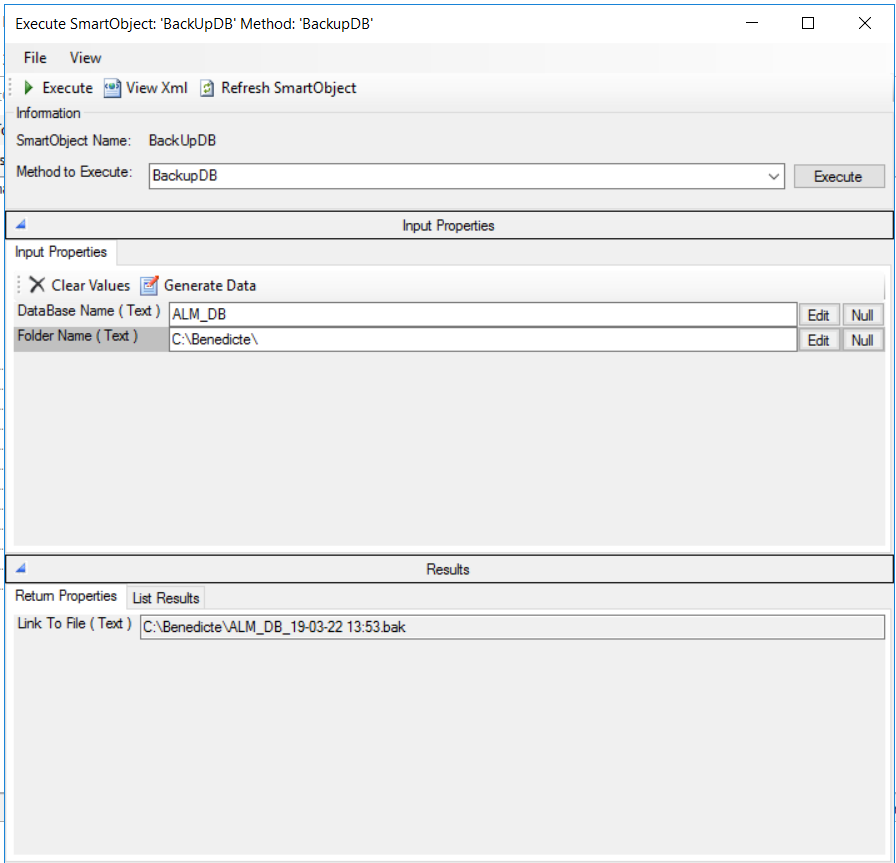Viewport: 896px width, 863px height.
Task: Select the Return Properties tab
Action: [x=66, y=596]
